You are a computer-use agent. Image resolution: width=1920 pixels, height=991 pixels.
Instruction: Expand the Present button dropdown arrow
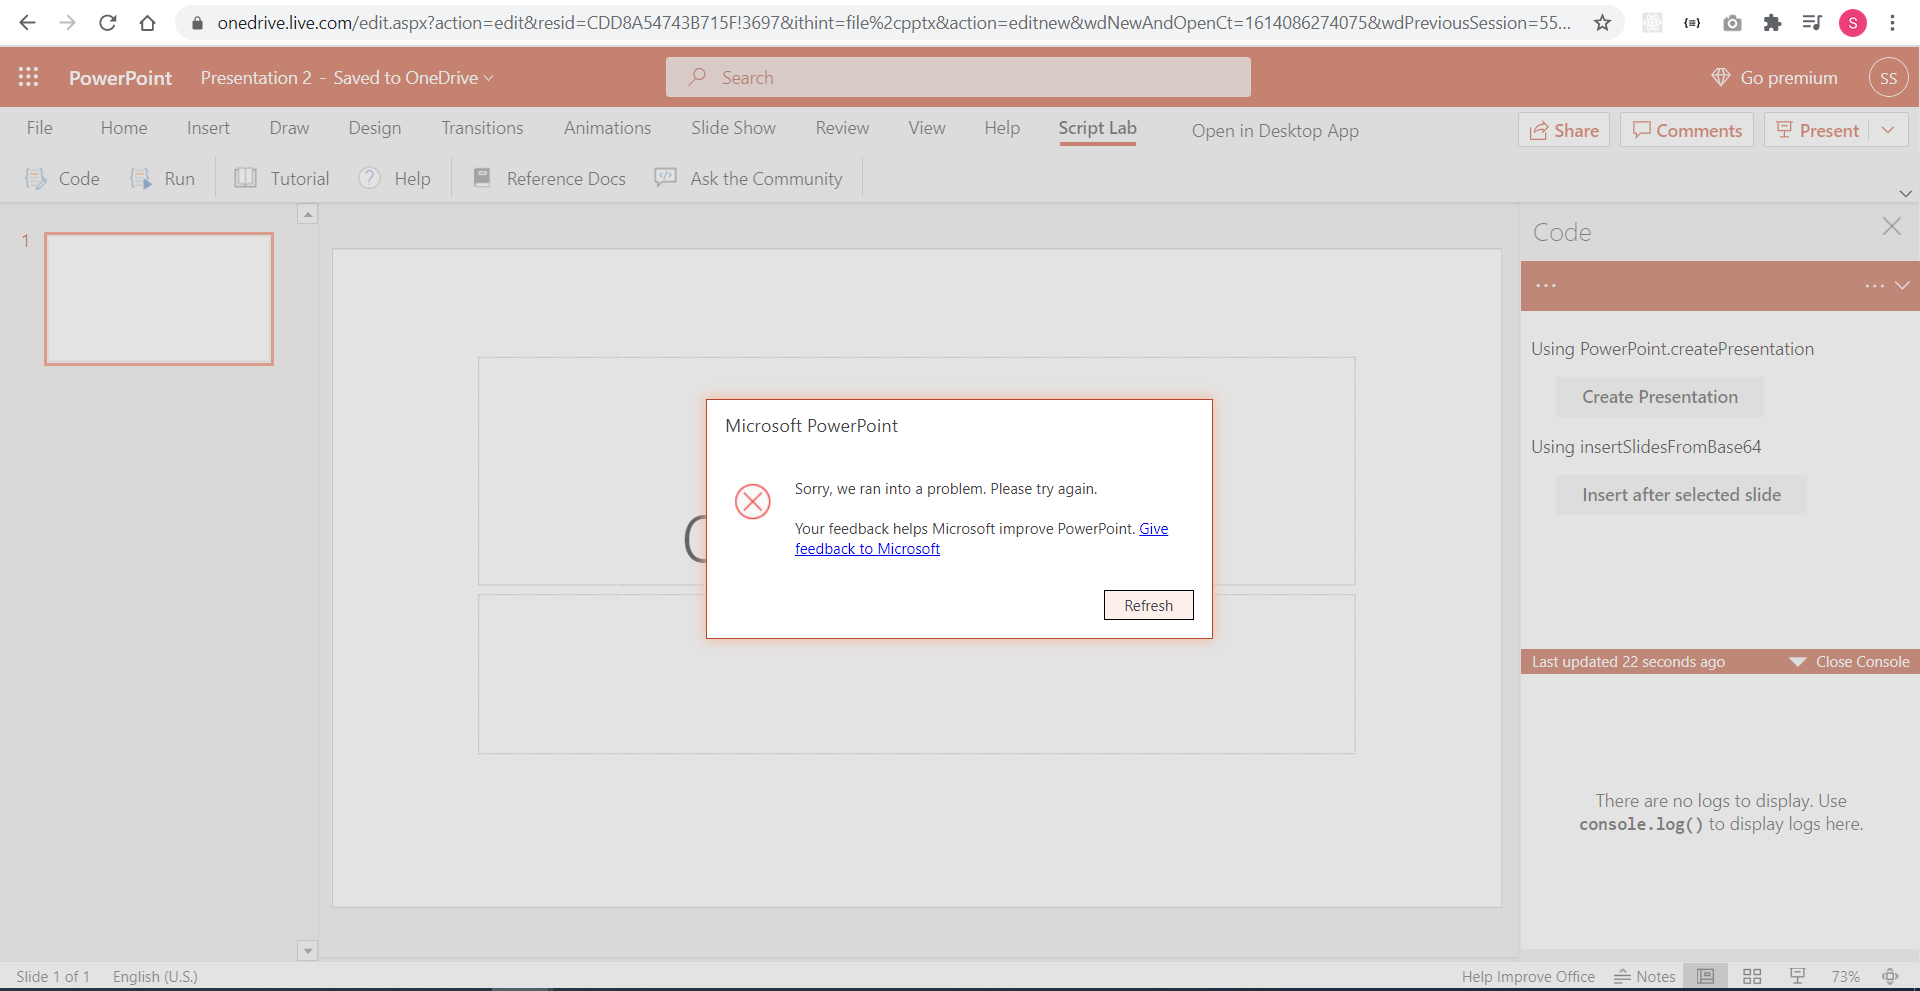(x=1888, y=130)
